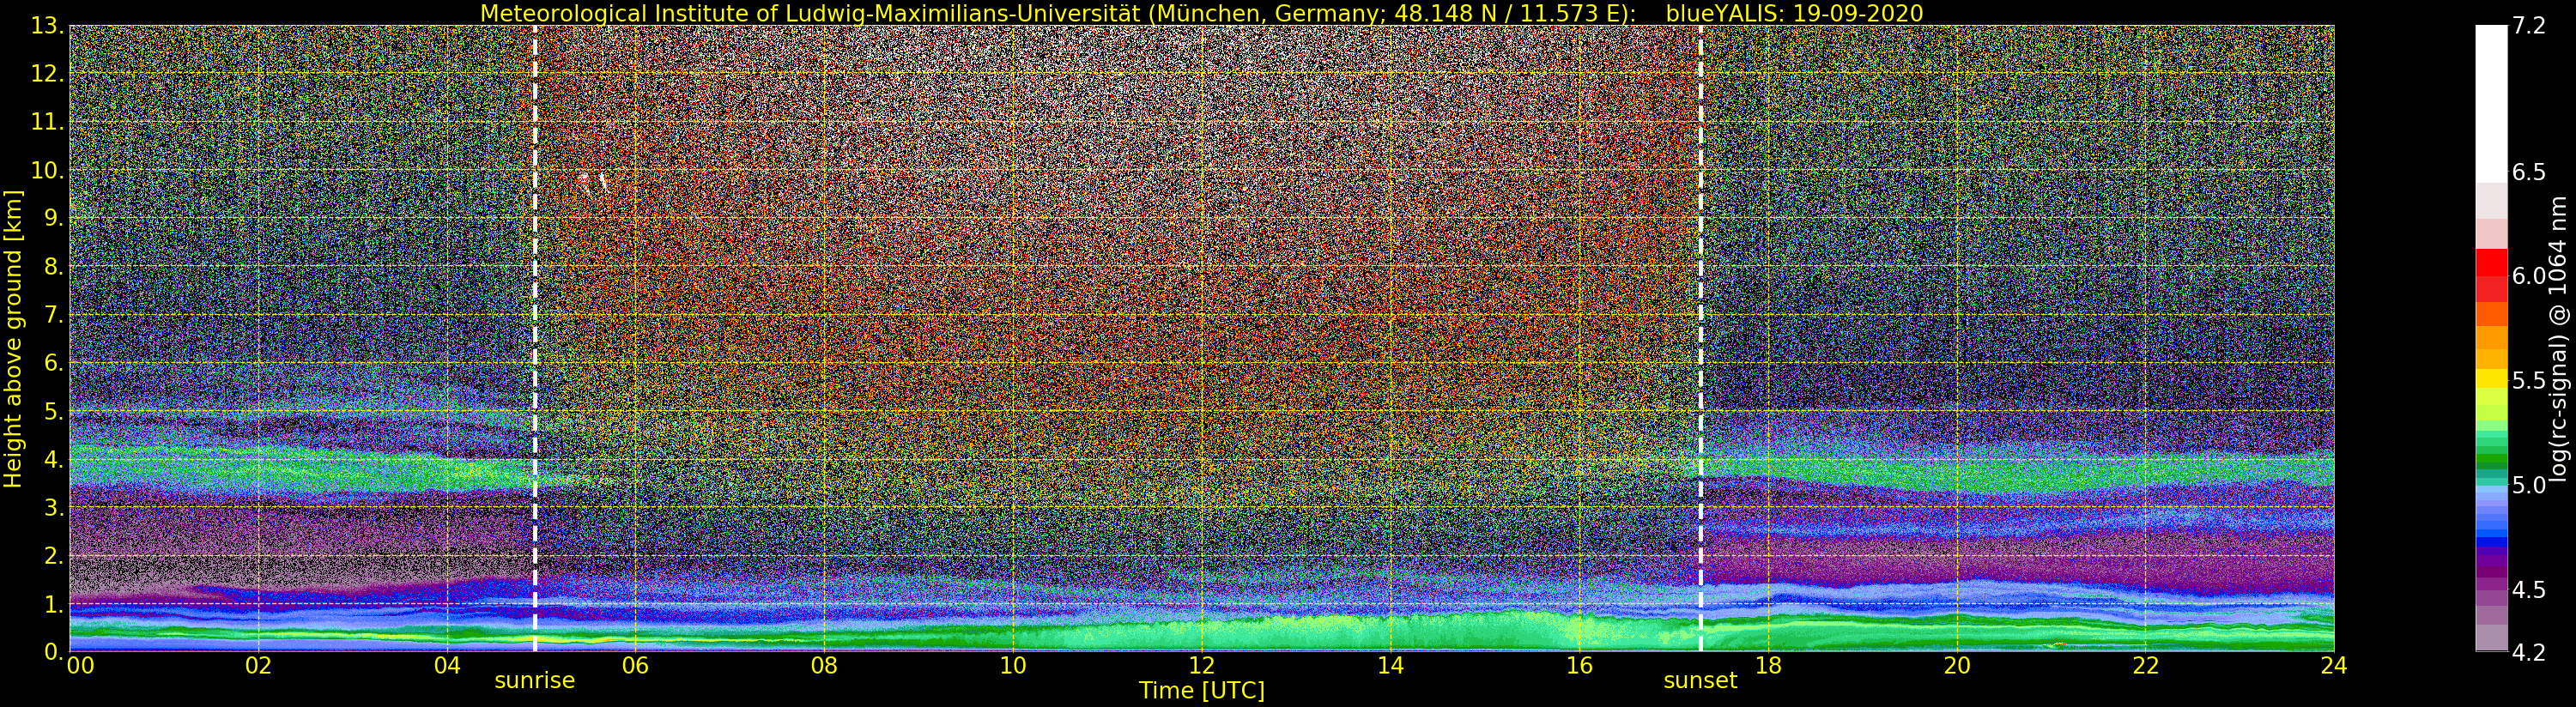Click the '5.5' colorbar value

tap(2529, 380)
